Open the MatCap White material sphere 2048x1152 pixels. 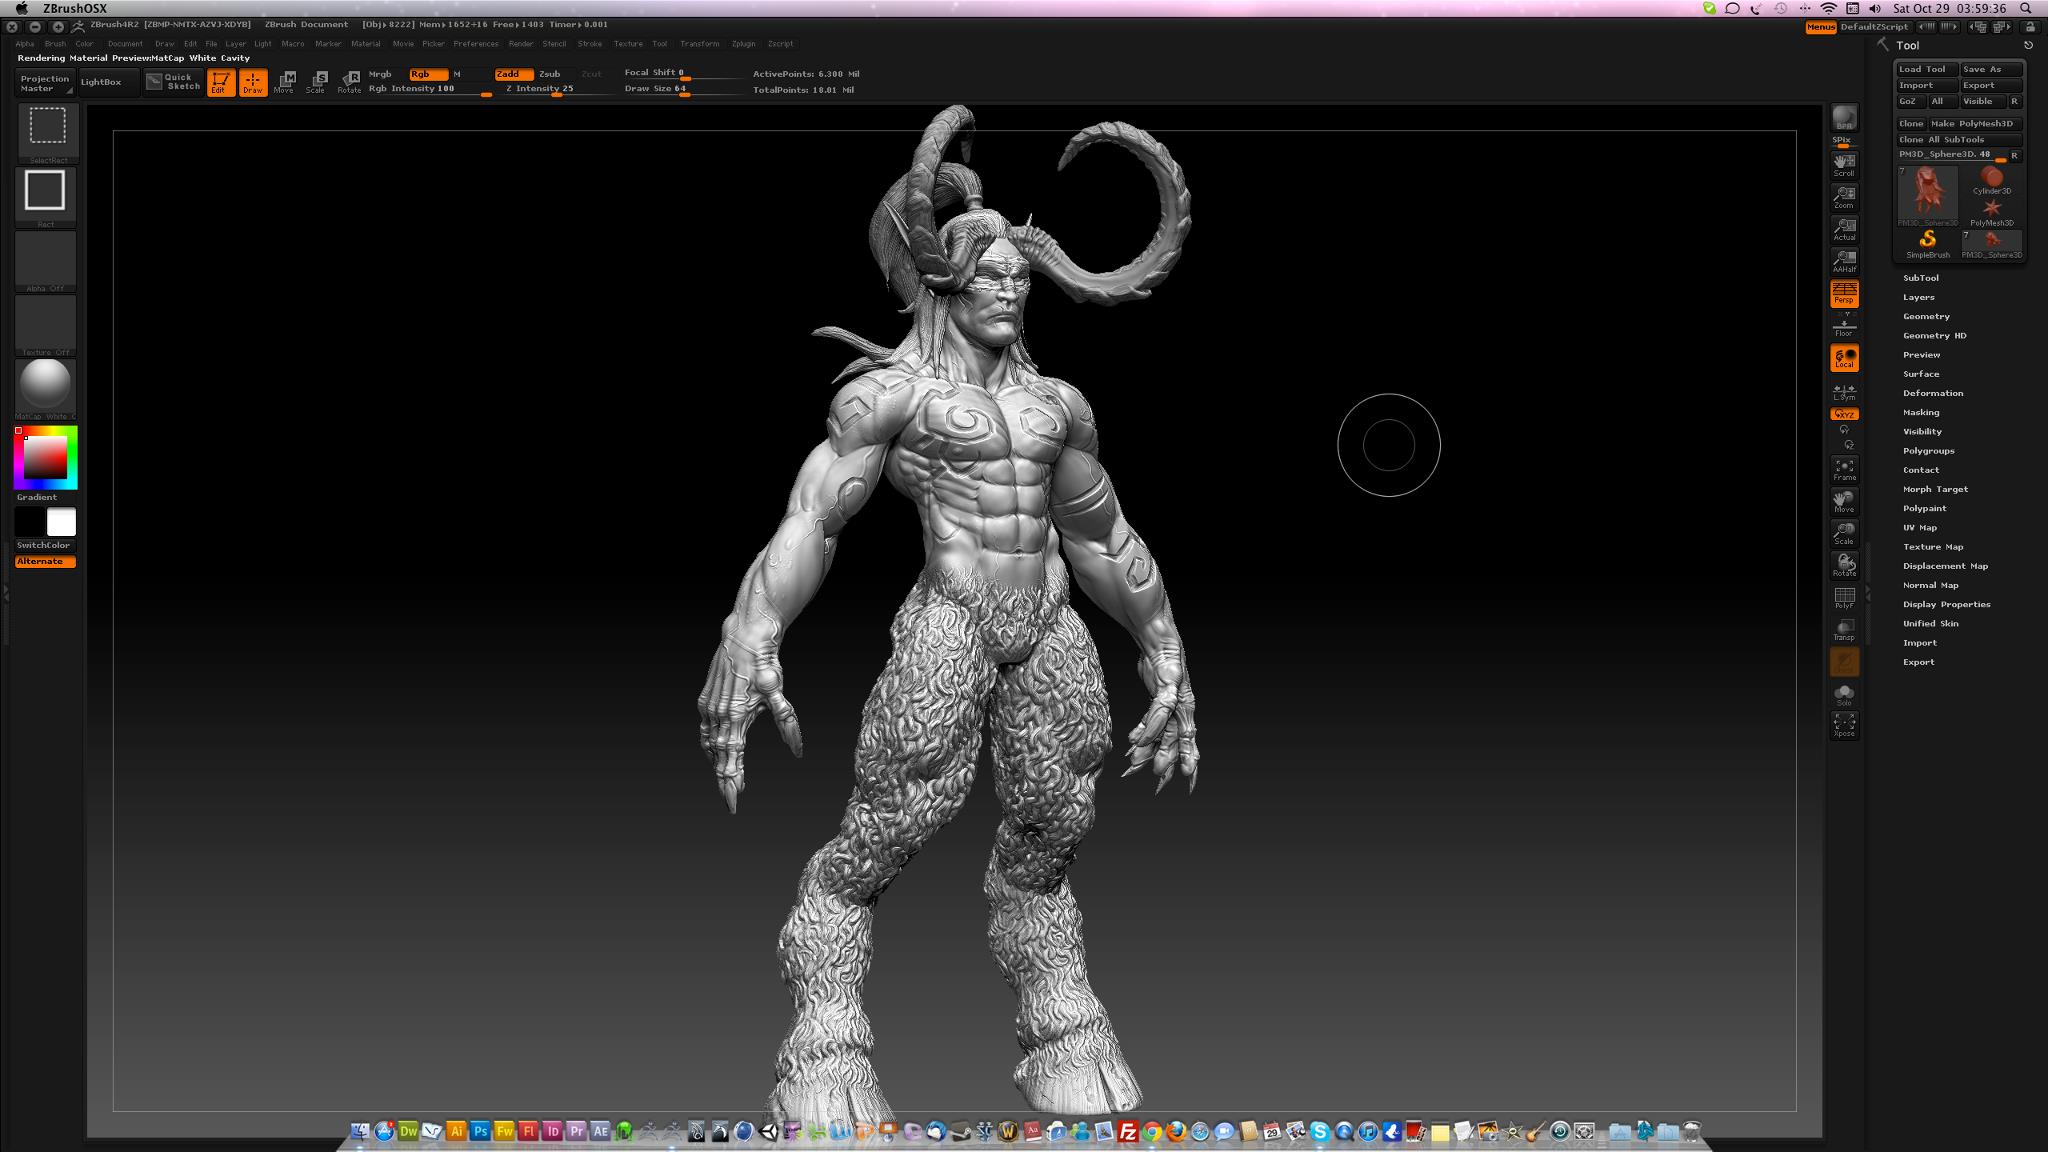[x=46, y=387]
